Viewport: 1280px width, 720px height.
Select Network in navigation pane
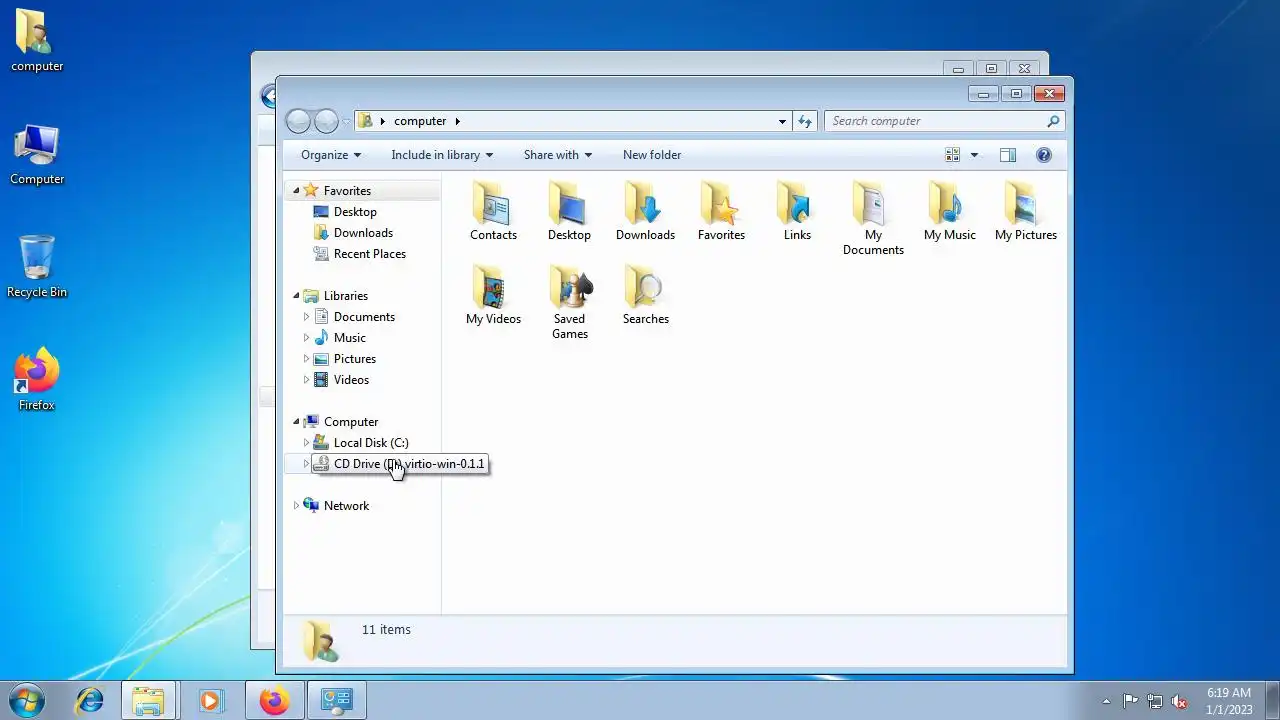346,506
